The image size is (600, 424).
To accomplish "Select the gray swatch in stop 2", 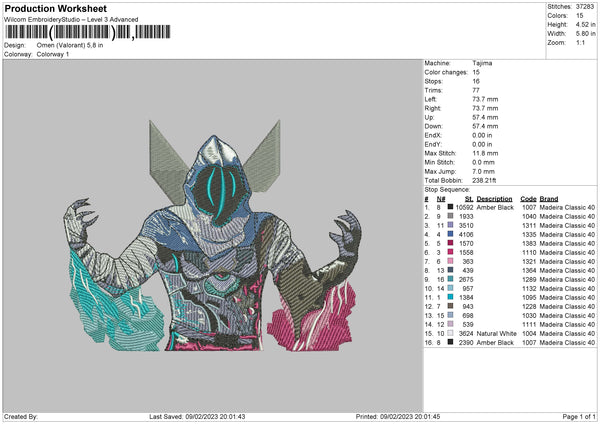I will [450, 216].
